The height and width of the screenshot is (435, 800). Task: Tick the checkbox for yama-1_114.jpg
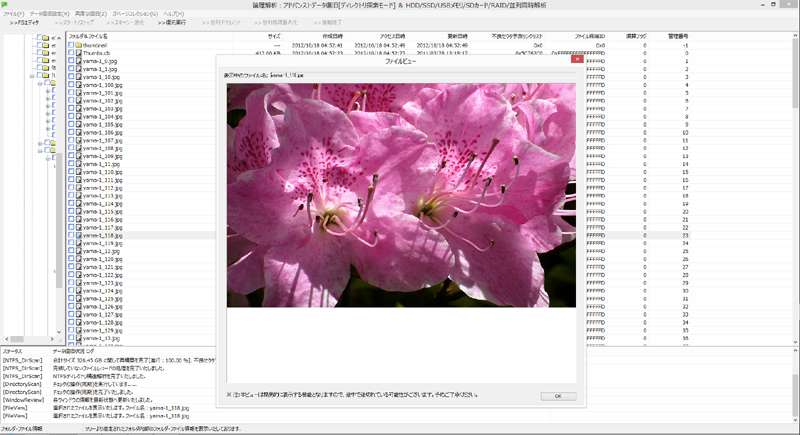click(x=71, y=203)
